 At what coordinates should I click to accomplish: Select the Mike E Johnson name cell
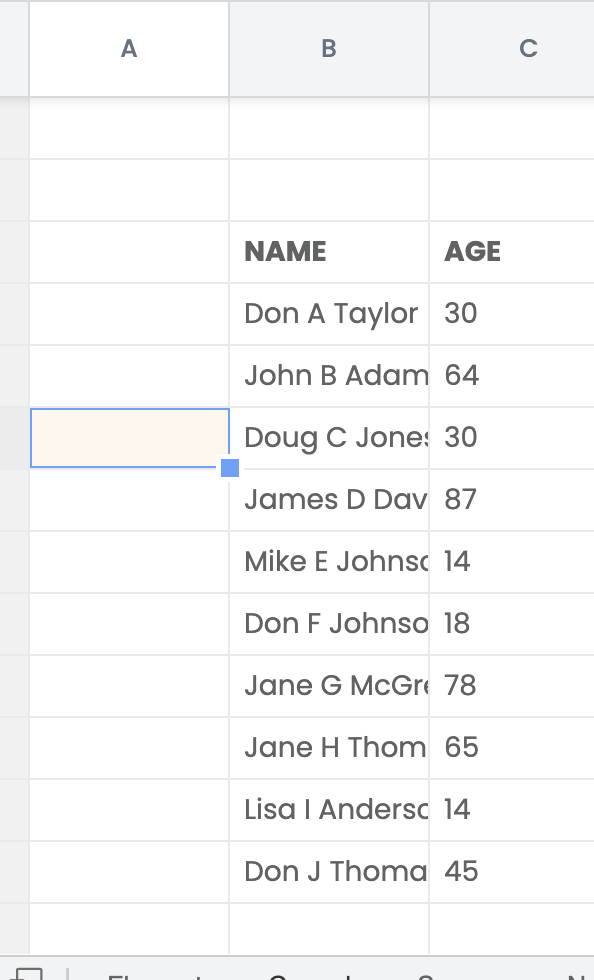click(329, 562)
